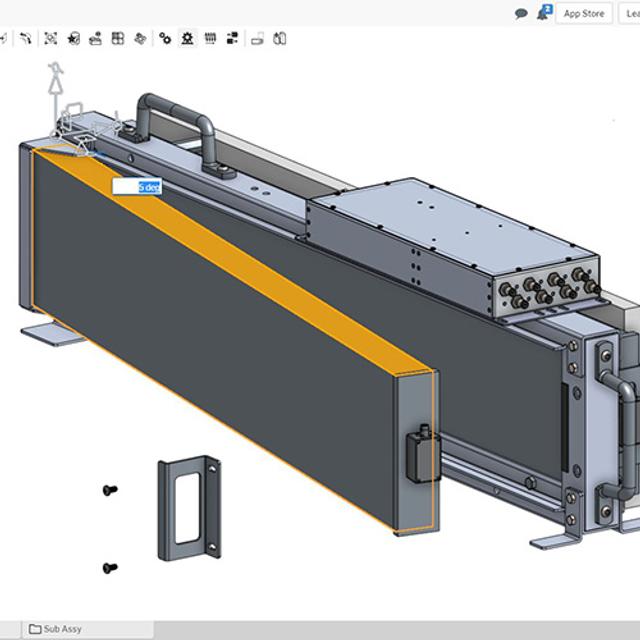Click the starred cube toolbar icon
Screen dimensions: 640x640
73,39
